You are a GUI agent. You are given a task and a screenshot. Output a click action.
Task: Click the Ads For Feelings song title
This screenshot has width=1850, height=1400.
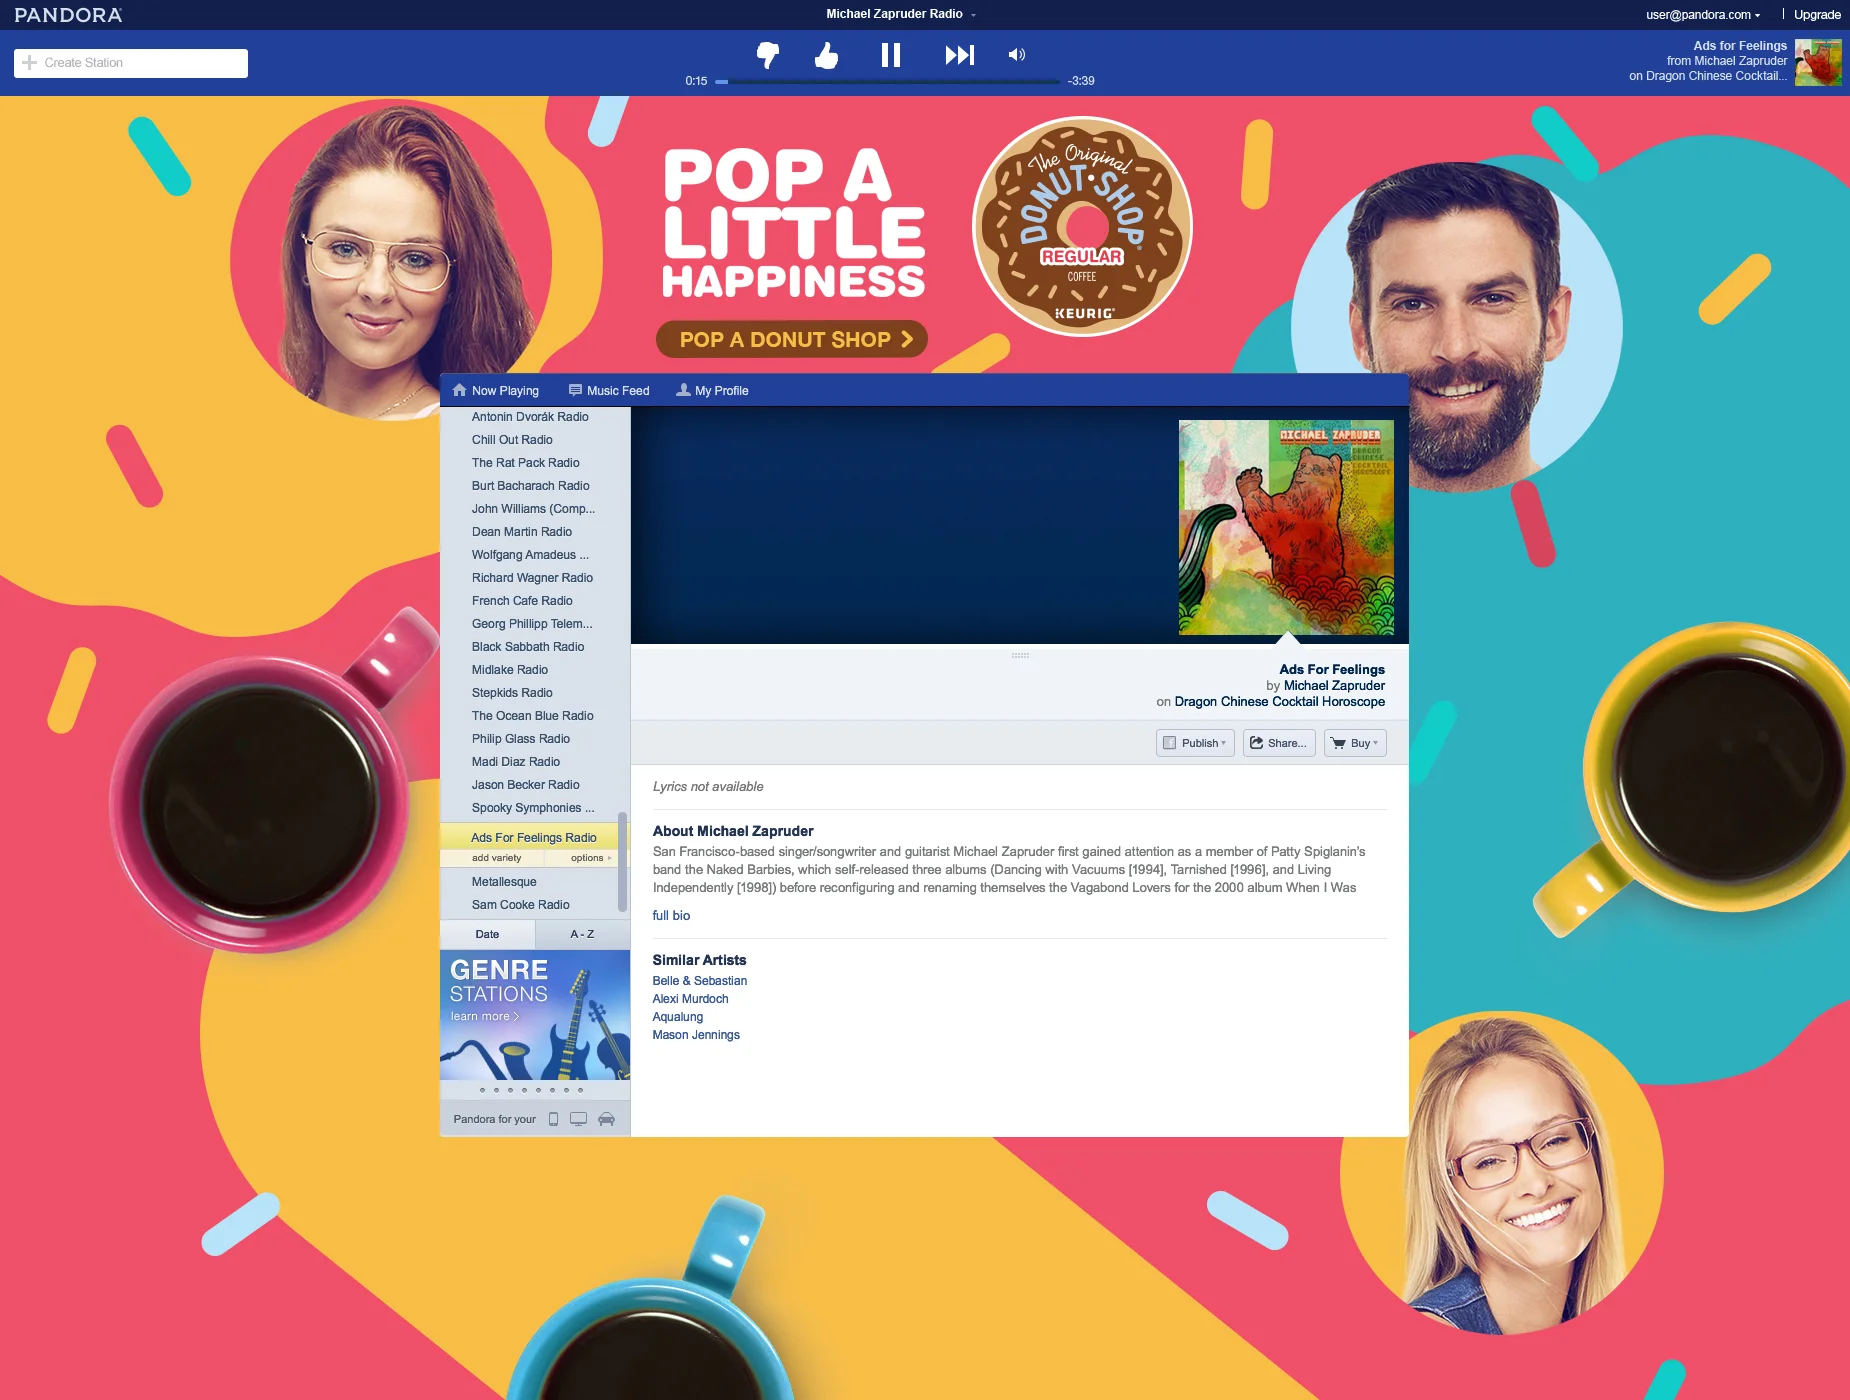point(1332,669)
